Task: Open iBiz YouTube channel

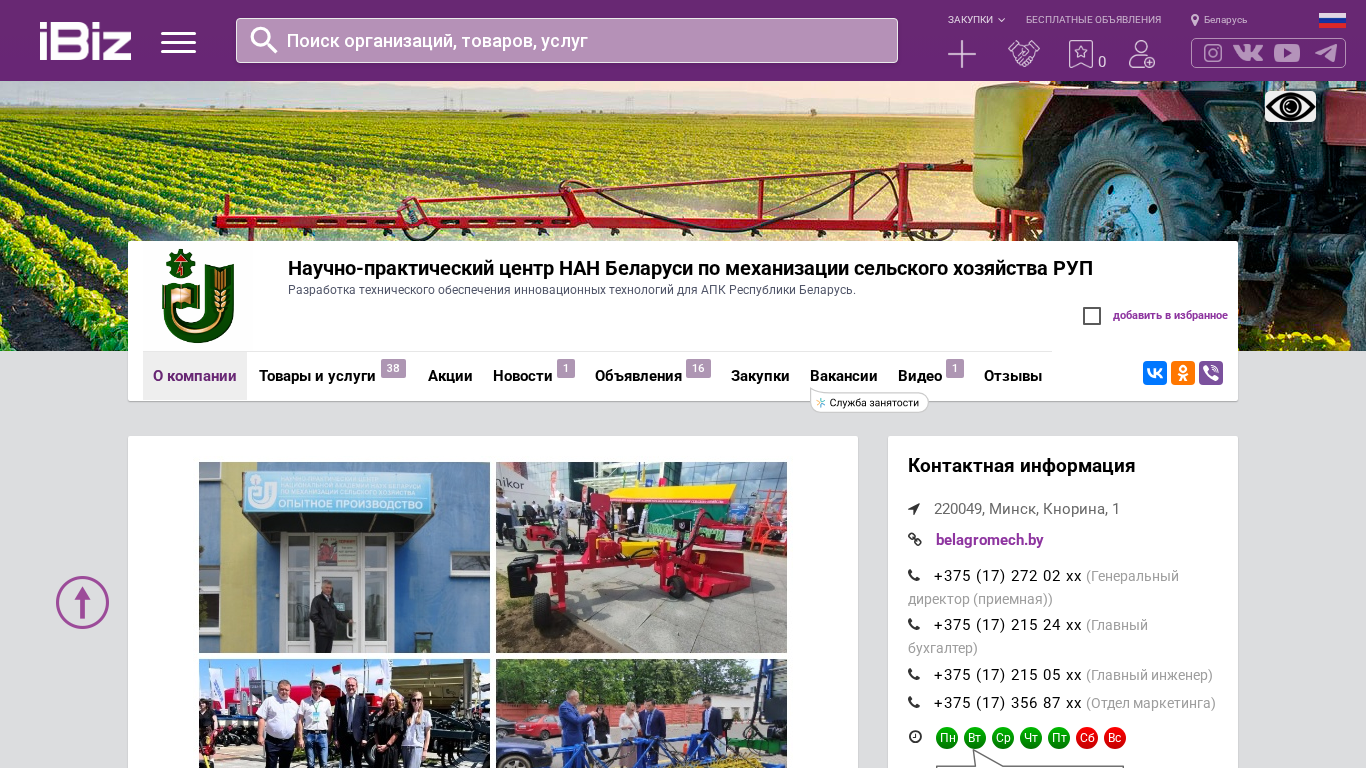Action: point(1287,53)
